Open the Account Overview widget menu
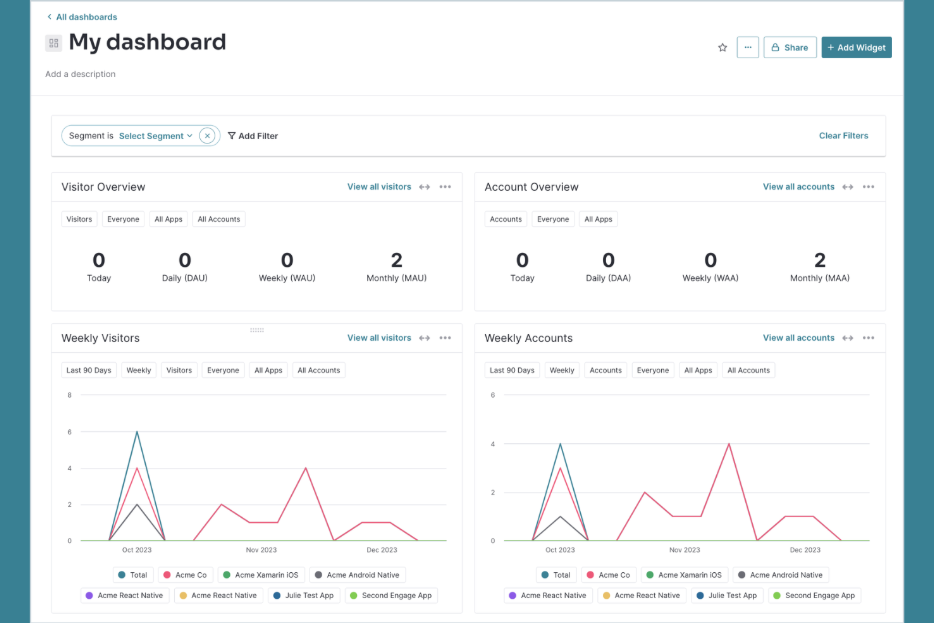The width and height of the screenshot is (934, 623). point(867,187)
